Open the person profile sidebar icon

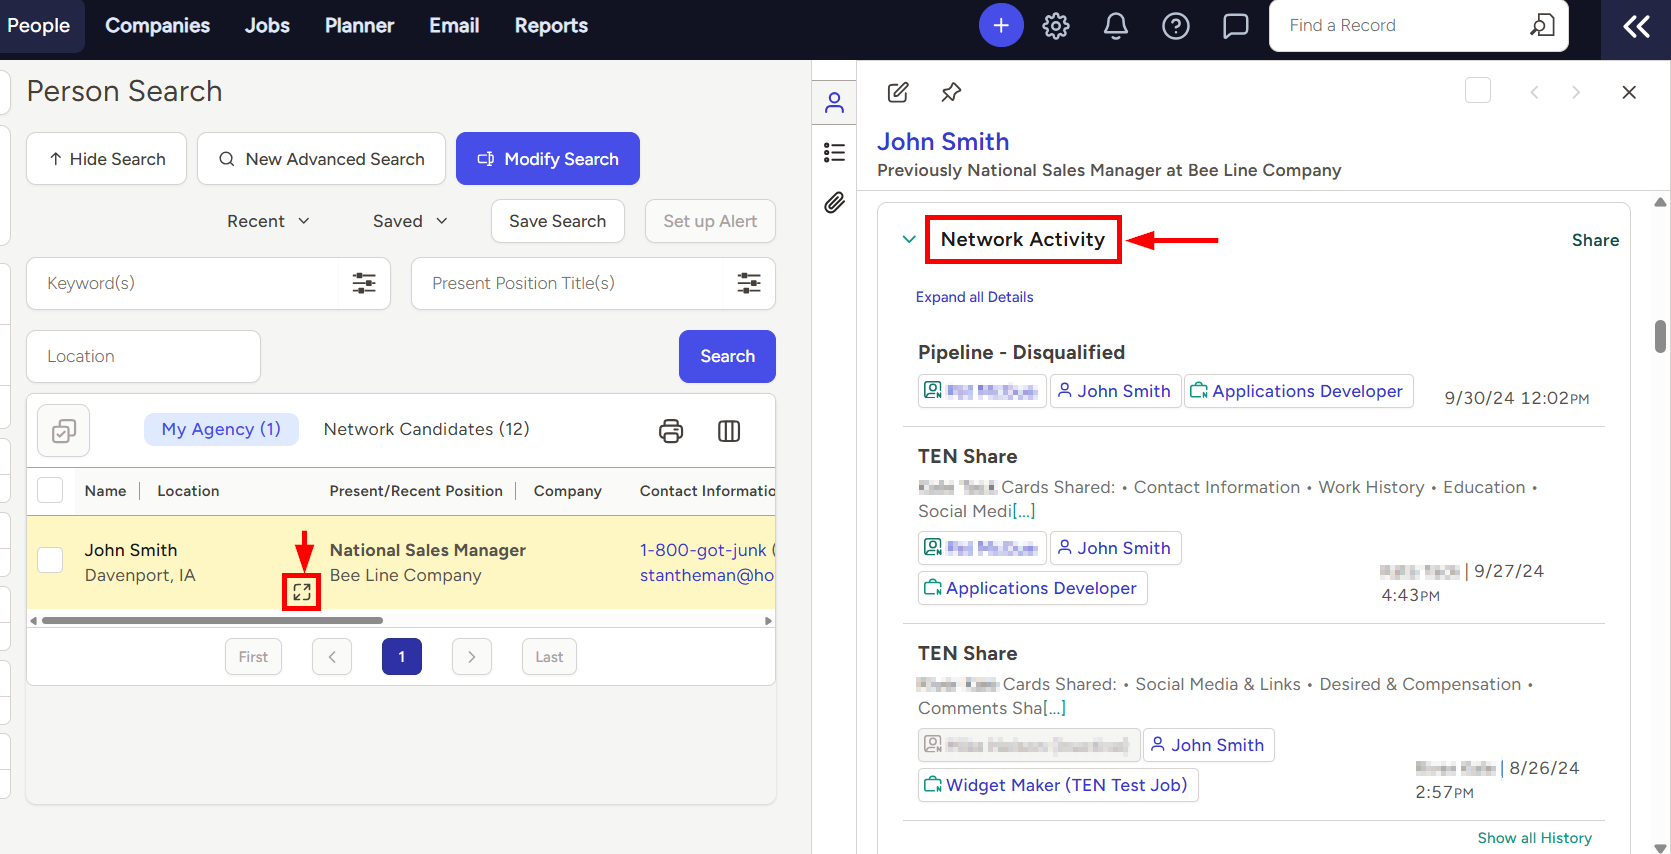coord(834,102)
